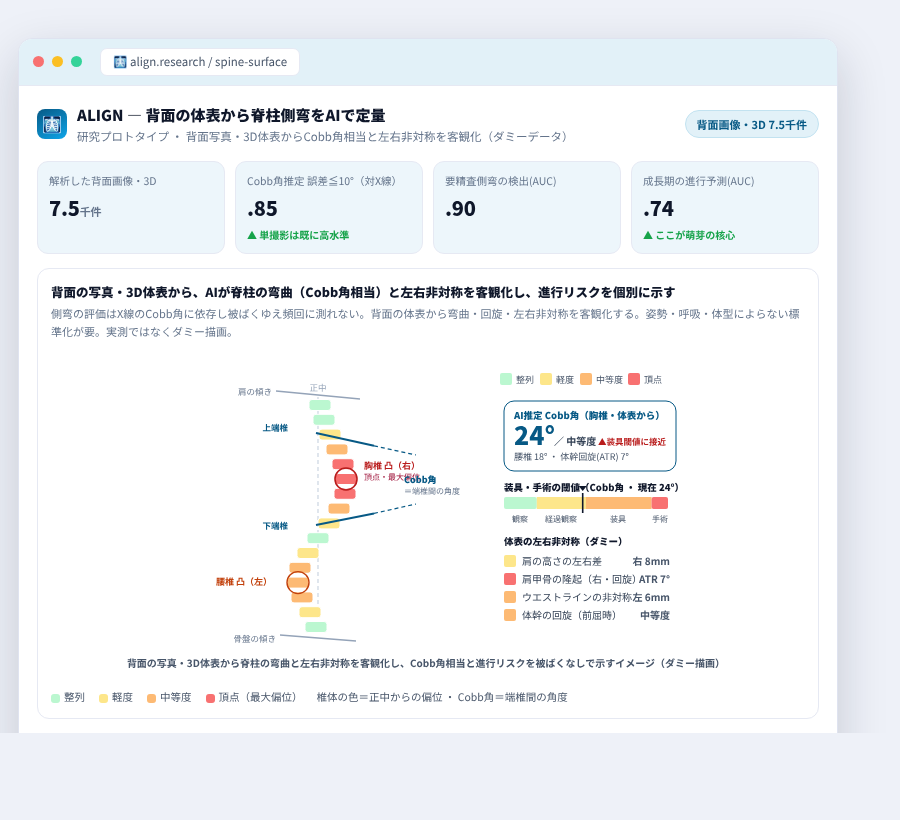900x820 pixels.
Task: Click the green 観察 segment of the threshold bar
Action: (x=520, y=503)
